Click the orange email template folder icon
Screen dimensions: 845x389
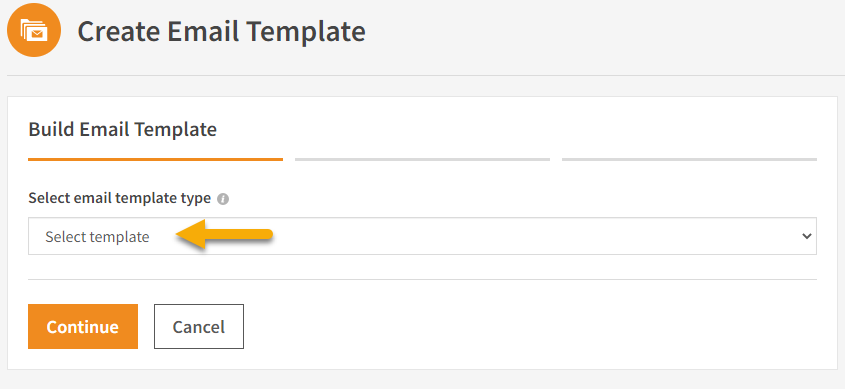coord(34,30)
